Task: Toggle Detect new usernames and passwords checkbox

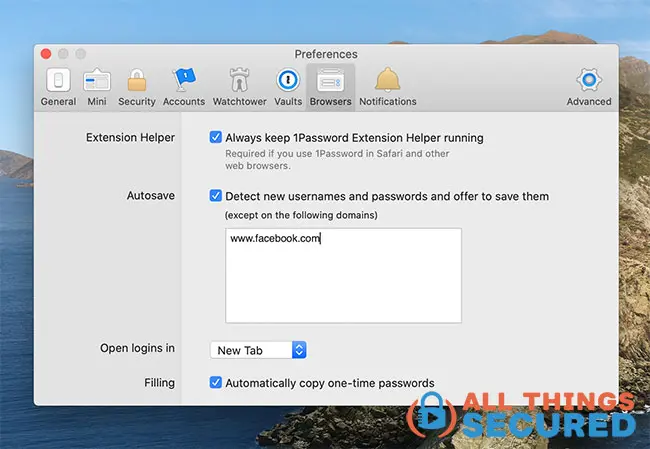Action: tap(216, 196)
